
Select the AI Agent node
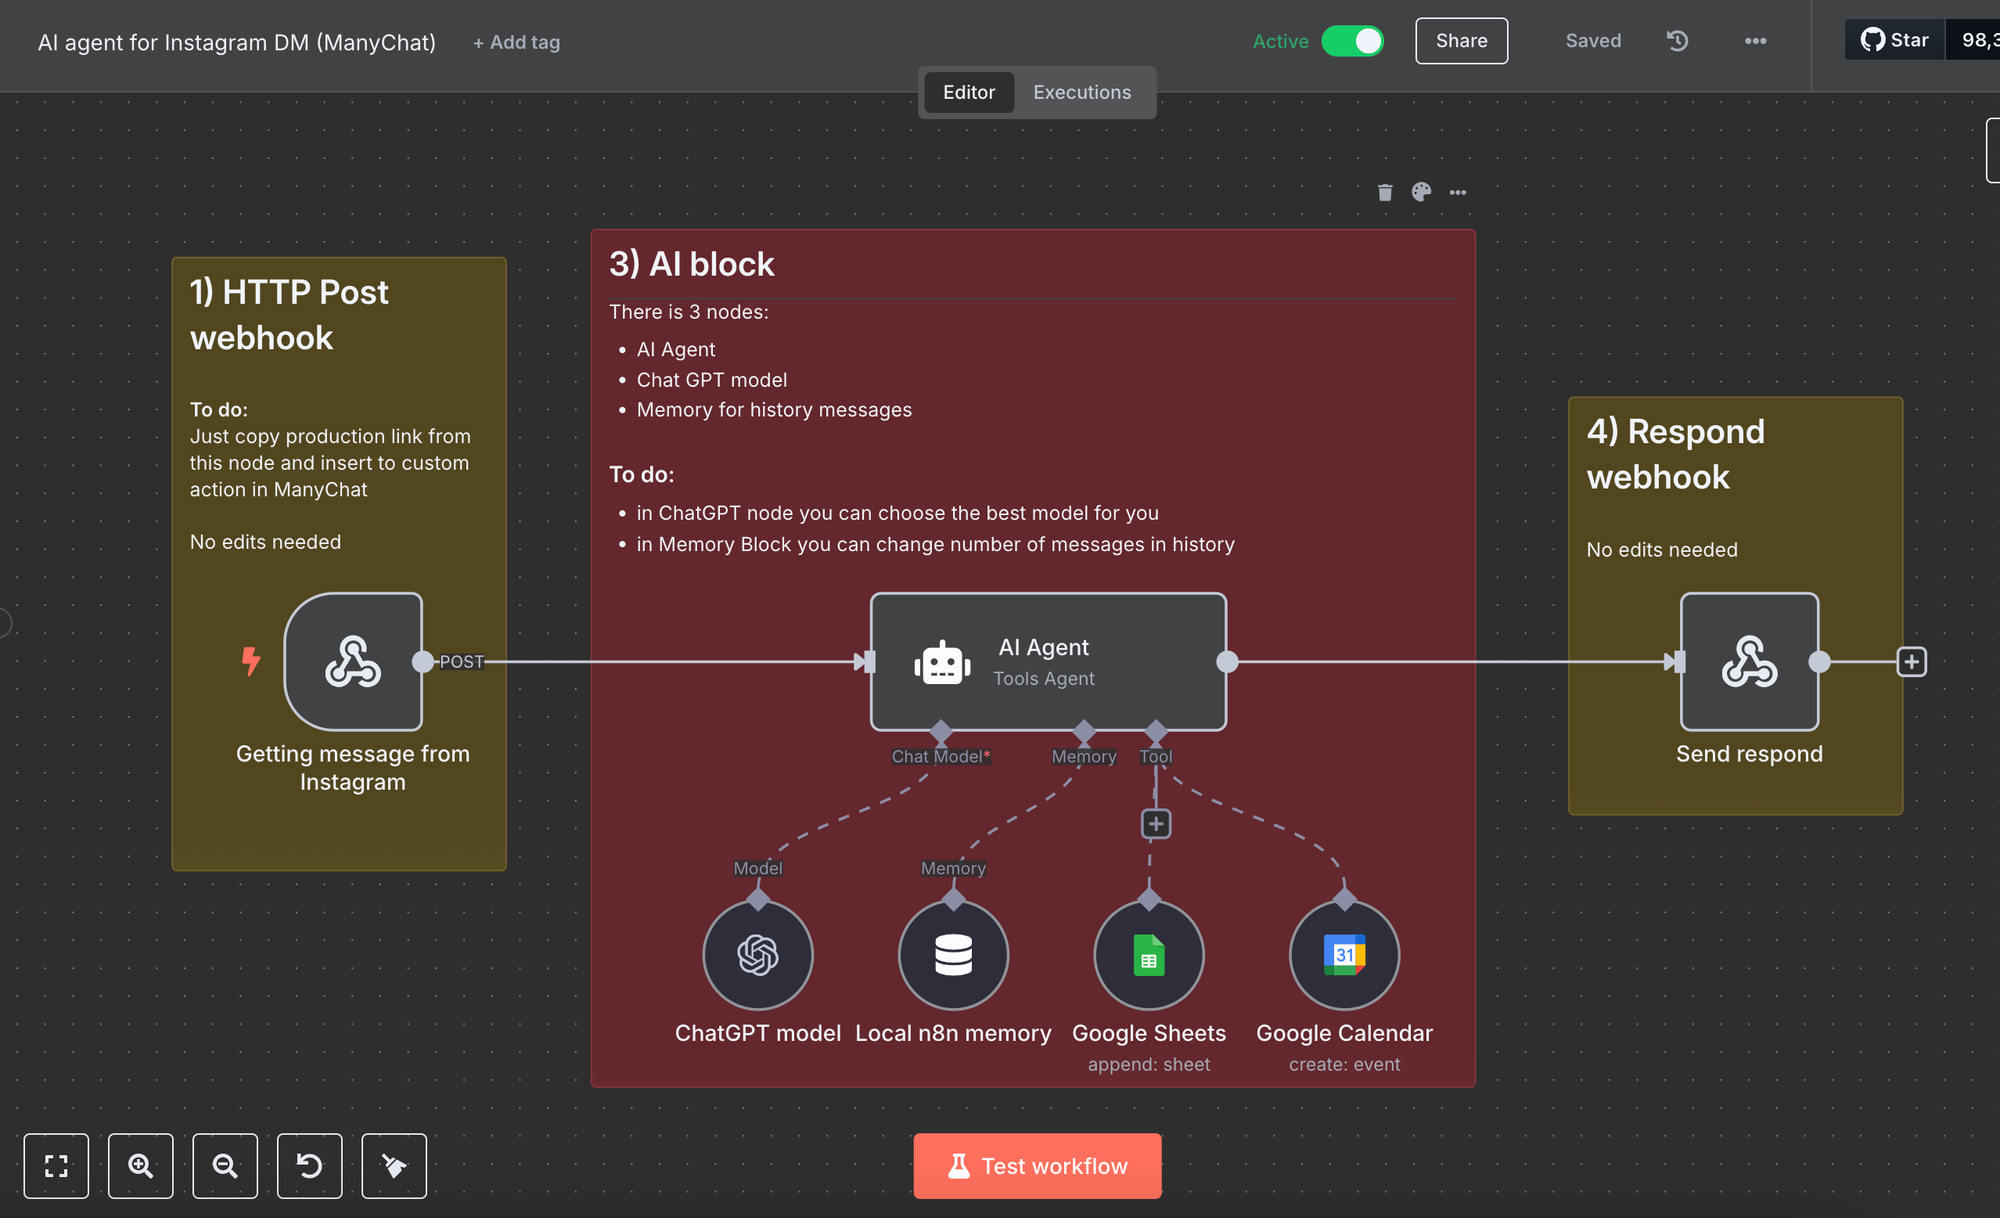click(1048, 661)
